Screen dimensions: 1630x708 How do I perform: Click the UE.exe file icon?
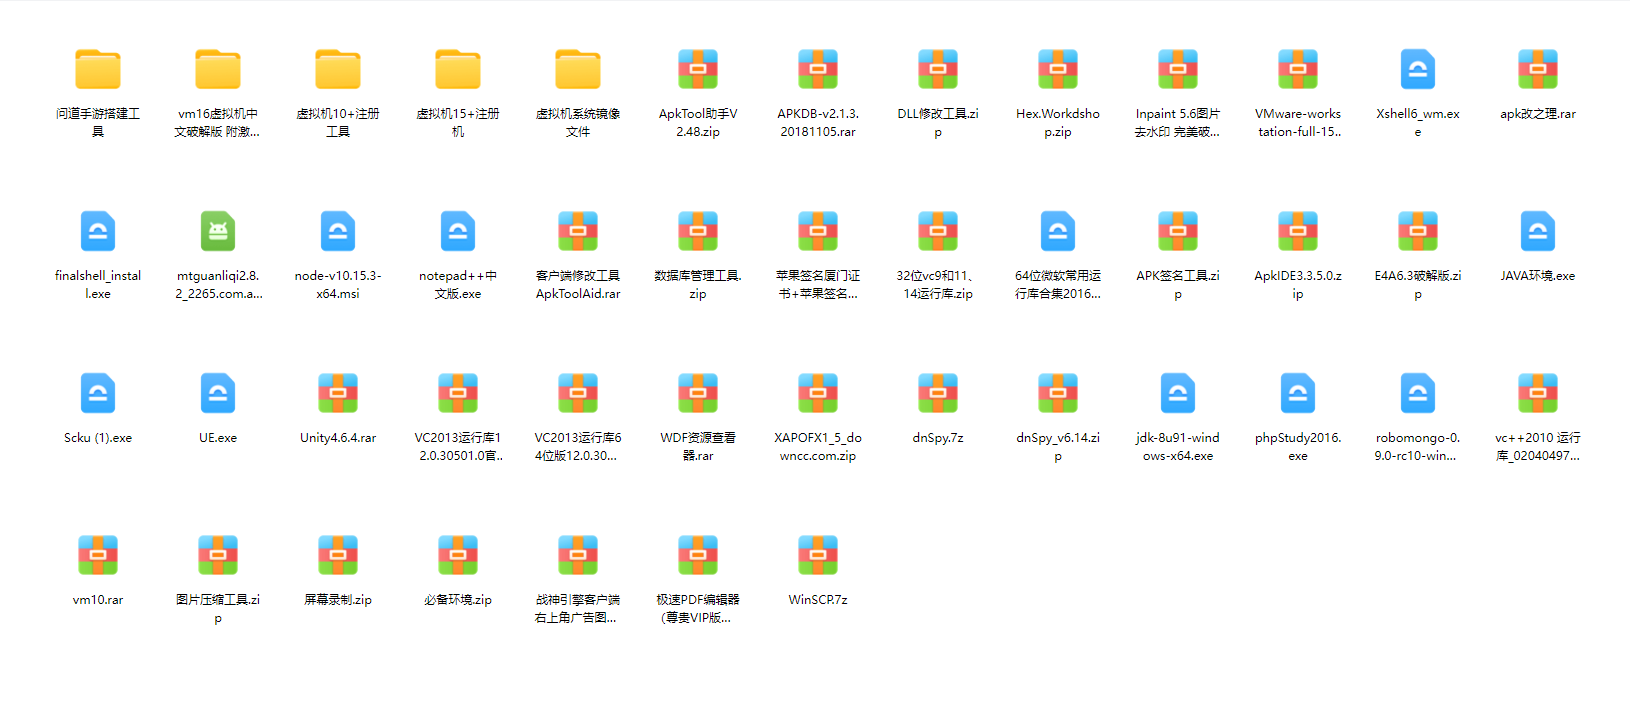[x=218, y=394]
